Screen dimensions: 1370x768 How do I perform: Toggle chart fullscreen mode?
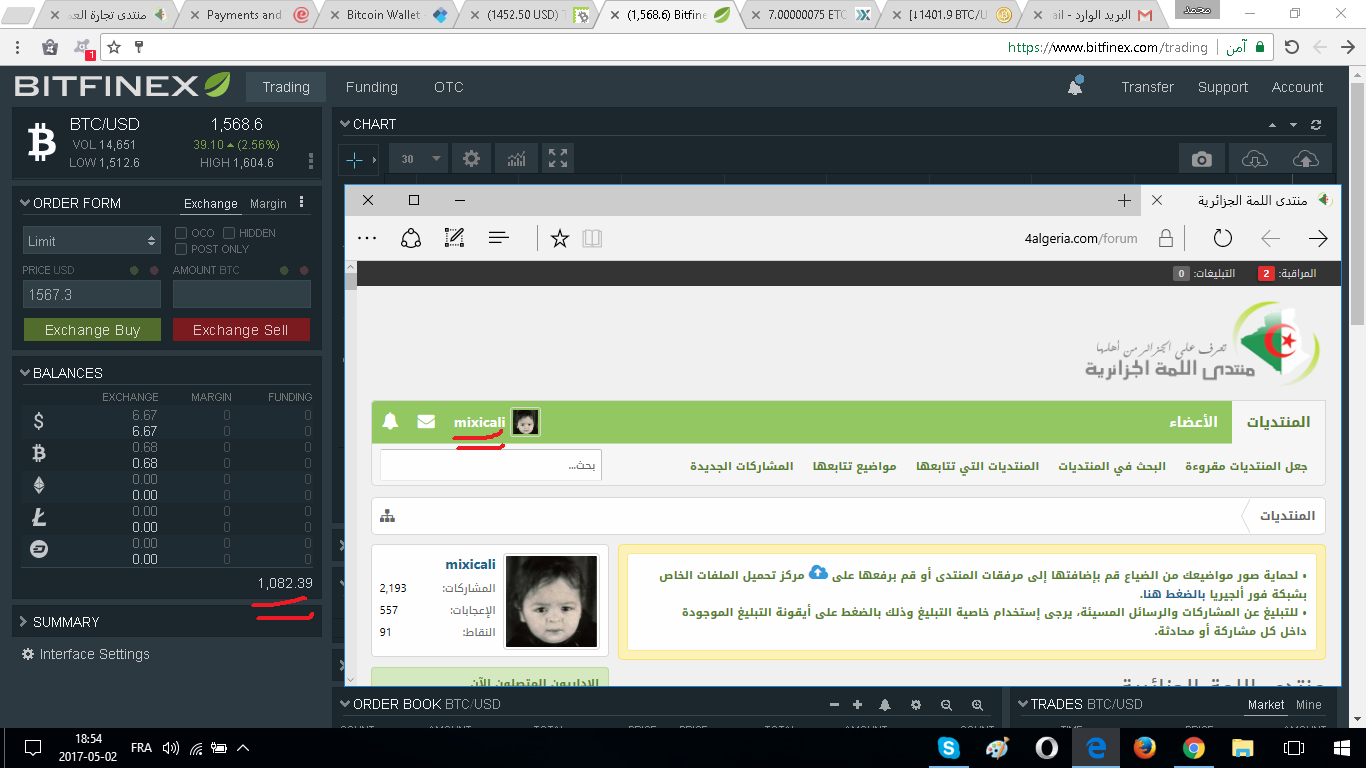[x=558, y=159]
